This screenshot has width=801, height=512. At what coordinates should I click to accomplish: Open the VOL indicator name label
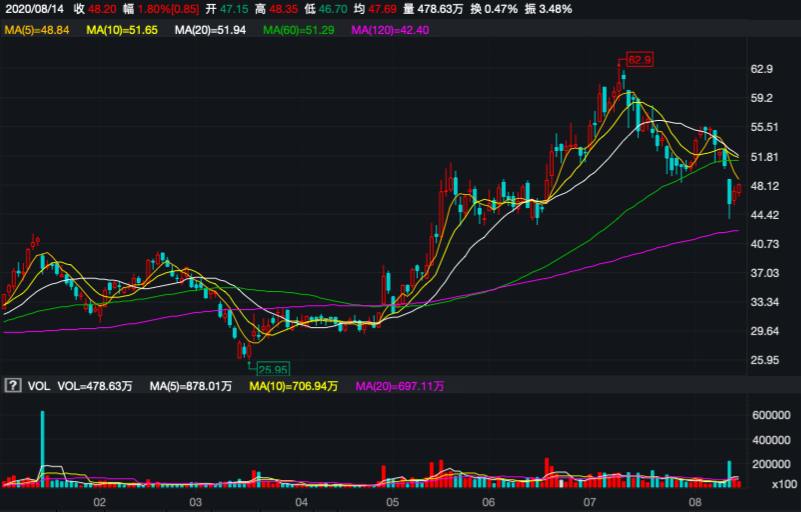point(38,385)
